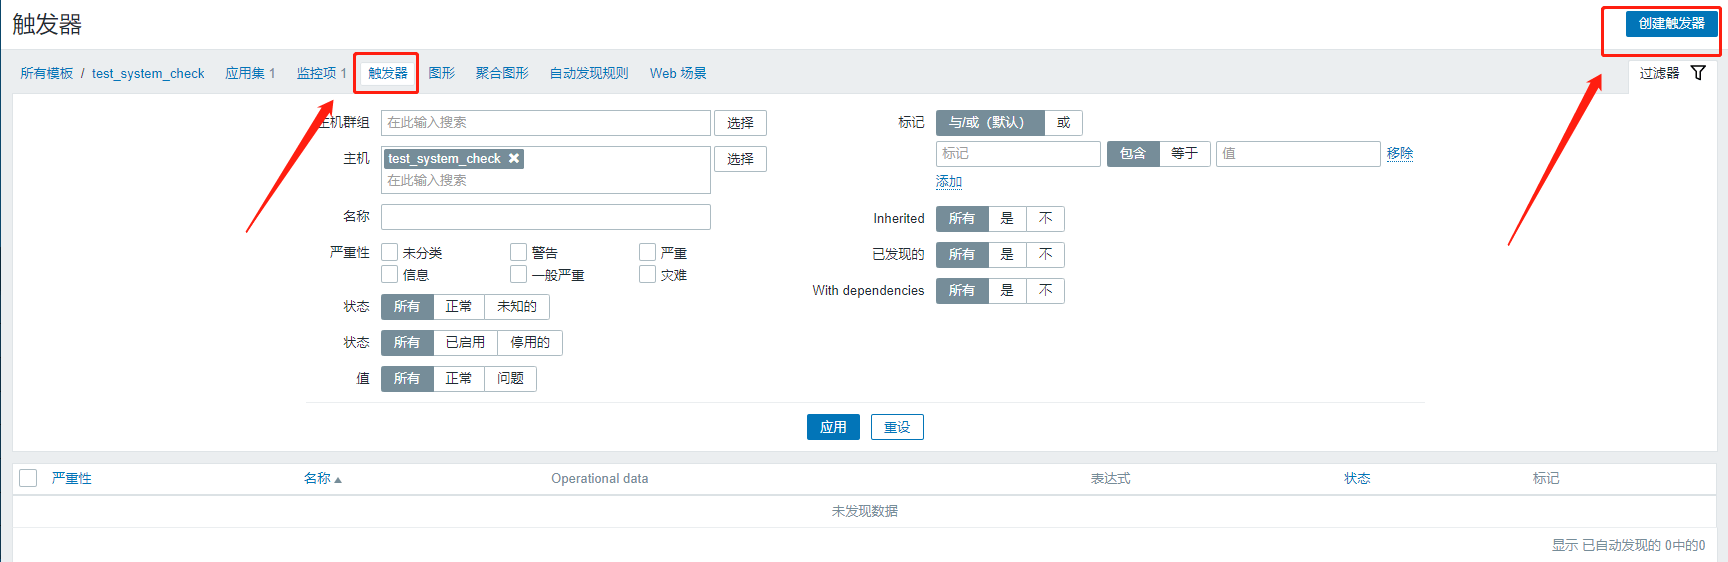Remove test_system_check host tag
This screenshot has width=1728, height=562.
point(514,158)
